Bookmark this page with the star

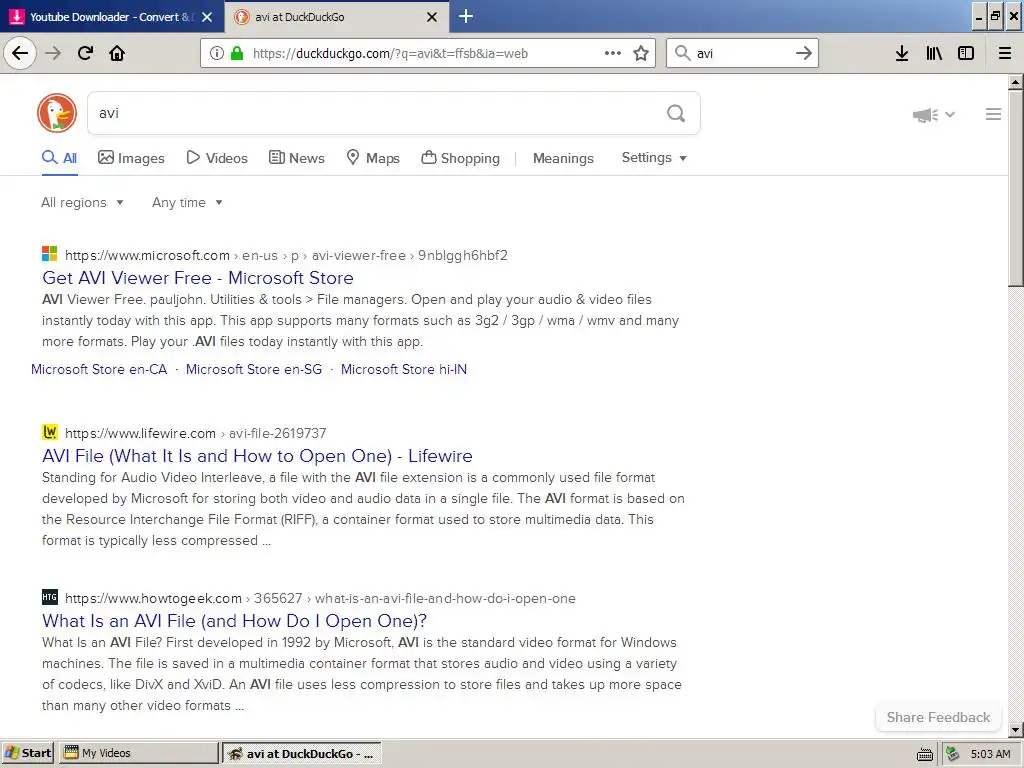tap(641, 53)
